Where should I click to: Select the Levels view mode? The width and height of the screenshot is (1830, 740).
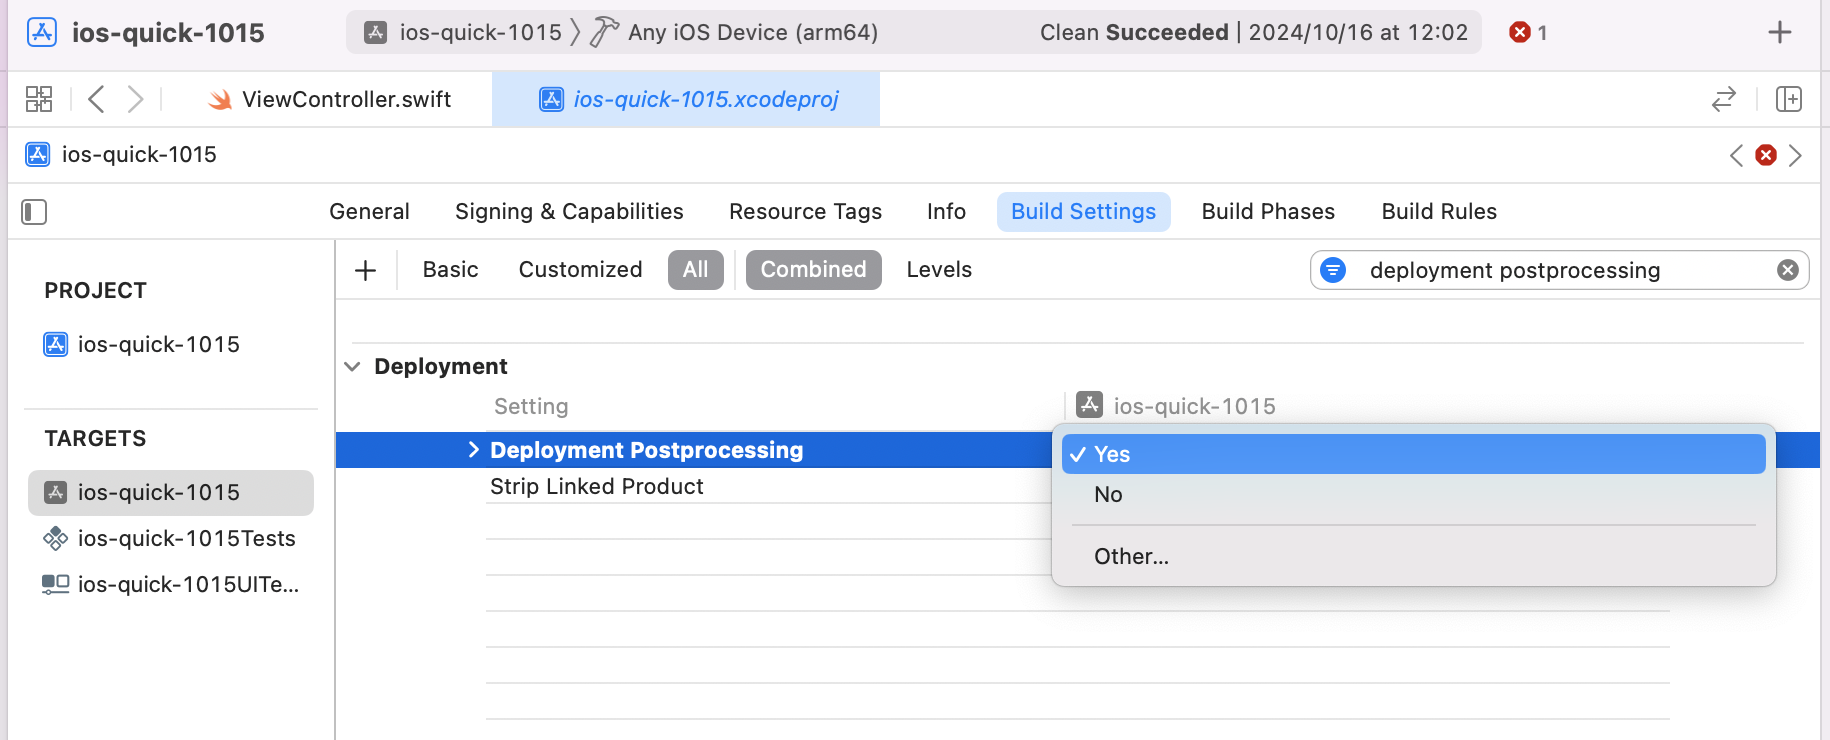(x=938, y=270)
